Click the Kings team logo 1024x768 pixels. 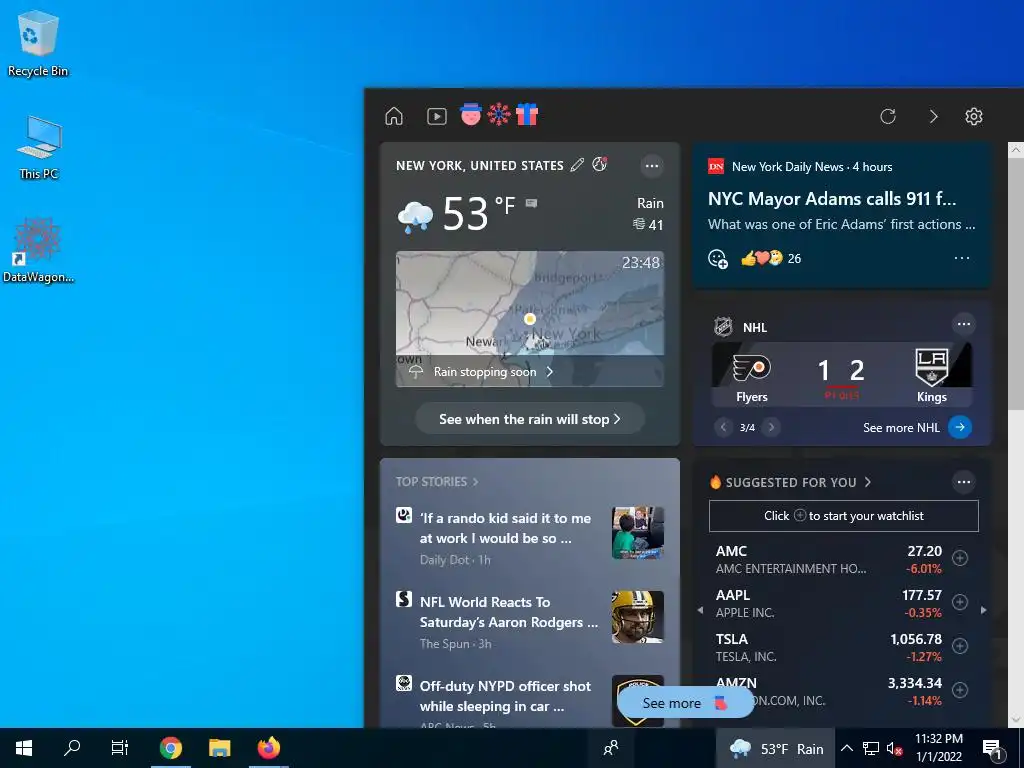point(931,368)
